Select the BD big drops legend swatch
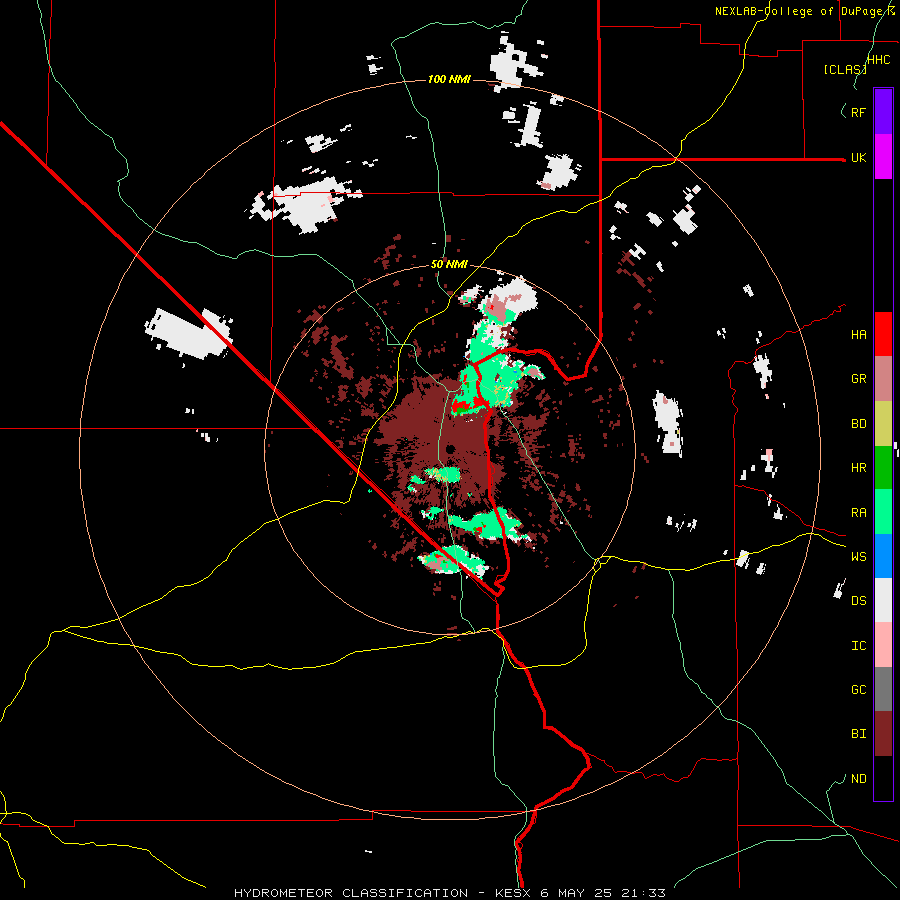 [883, 424]
